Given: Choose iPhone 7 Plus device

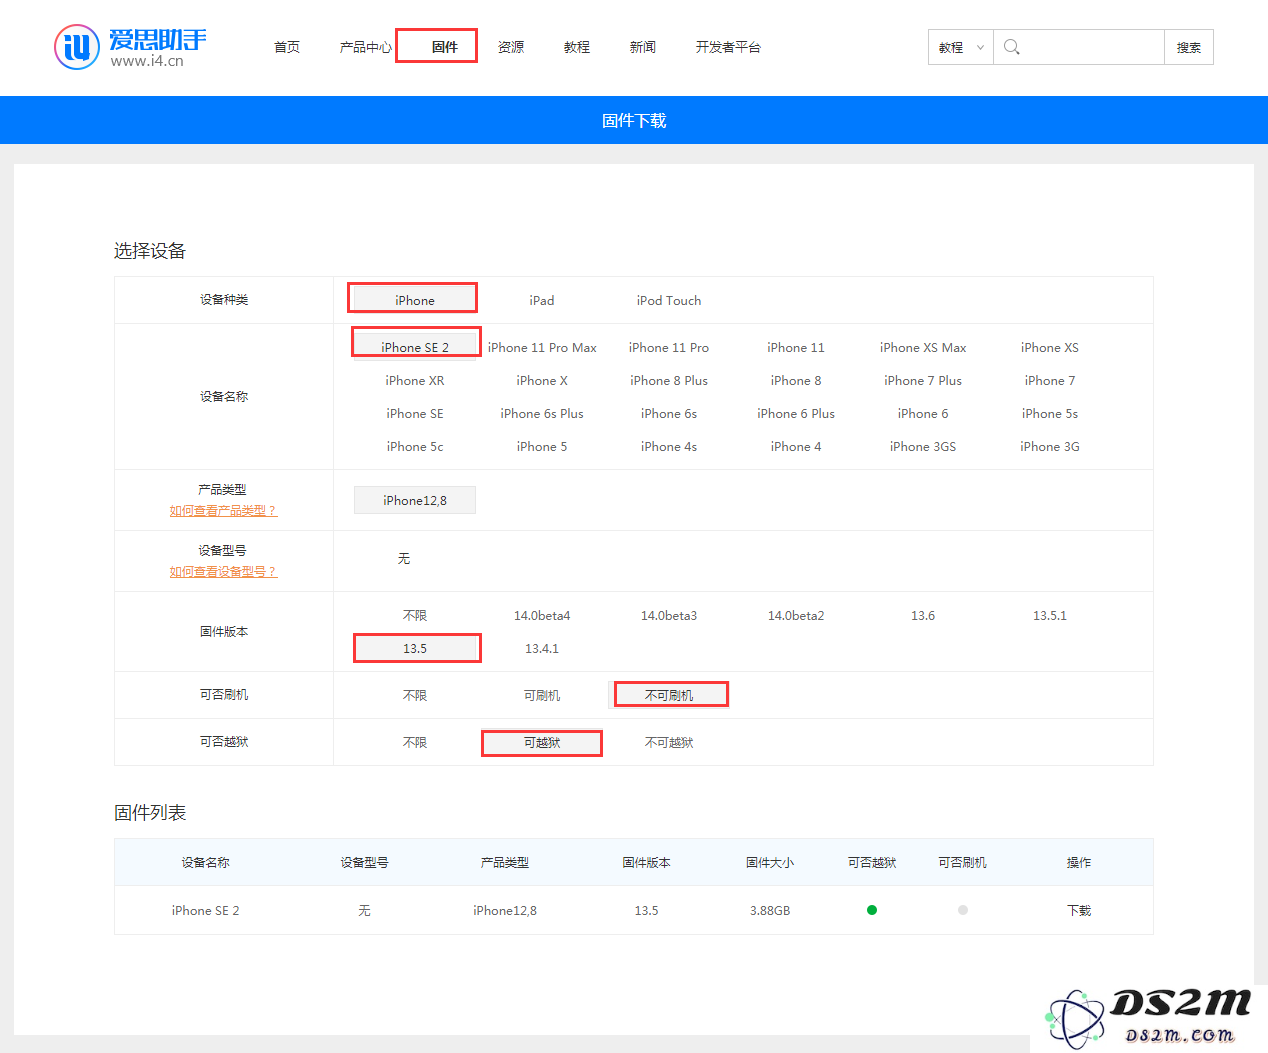Looking at the screenshot, I should click(923, 380).
